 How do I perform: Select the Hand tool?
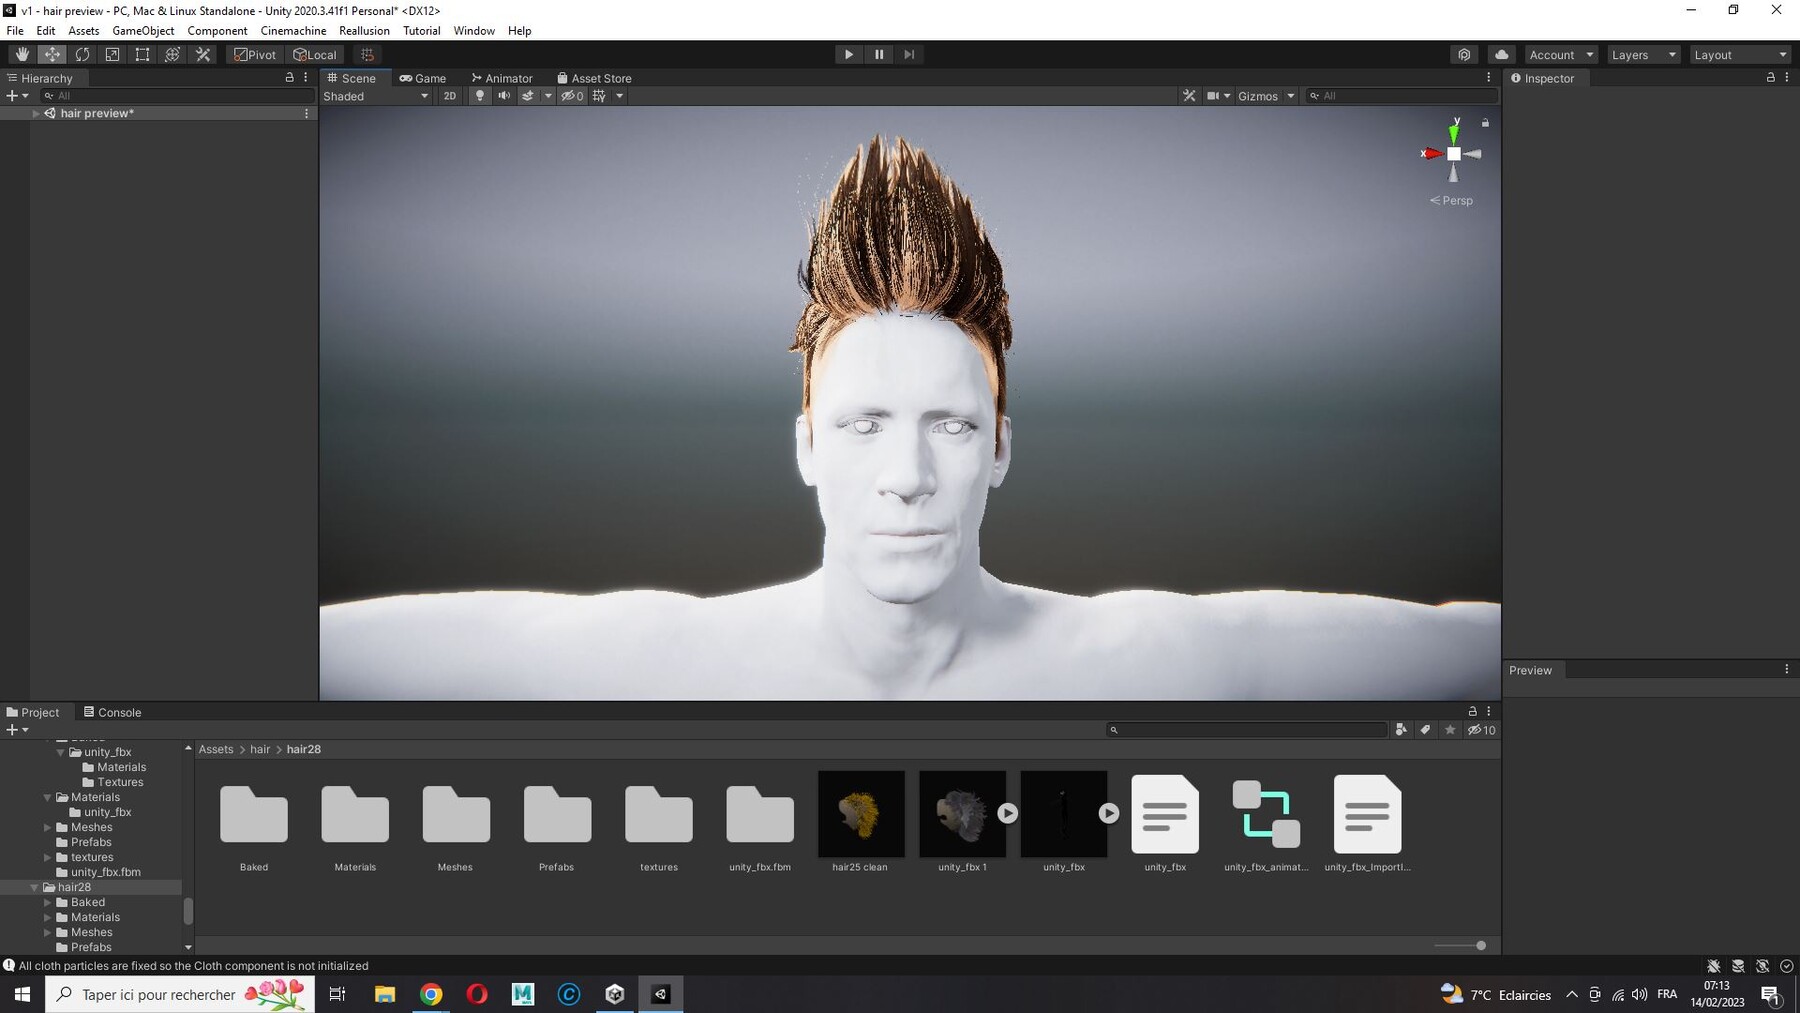pyautogui.click(x=22, y=55)
